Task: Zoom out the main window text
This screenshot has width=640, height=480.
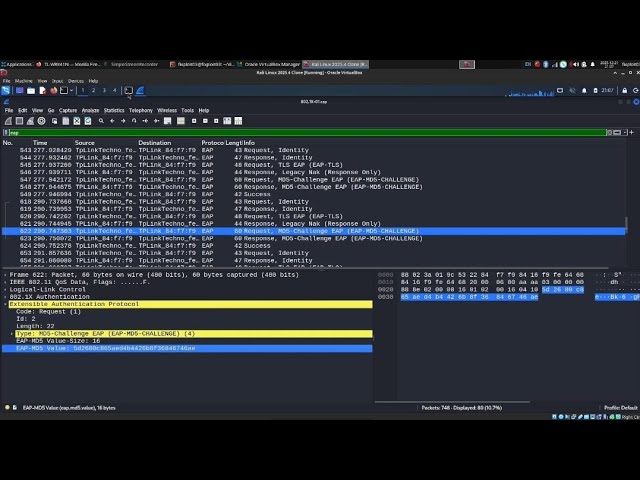Action: (x=205, y=121)
